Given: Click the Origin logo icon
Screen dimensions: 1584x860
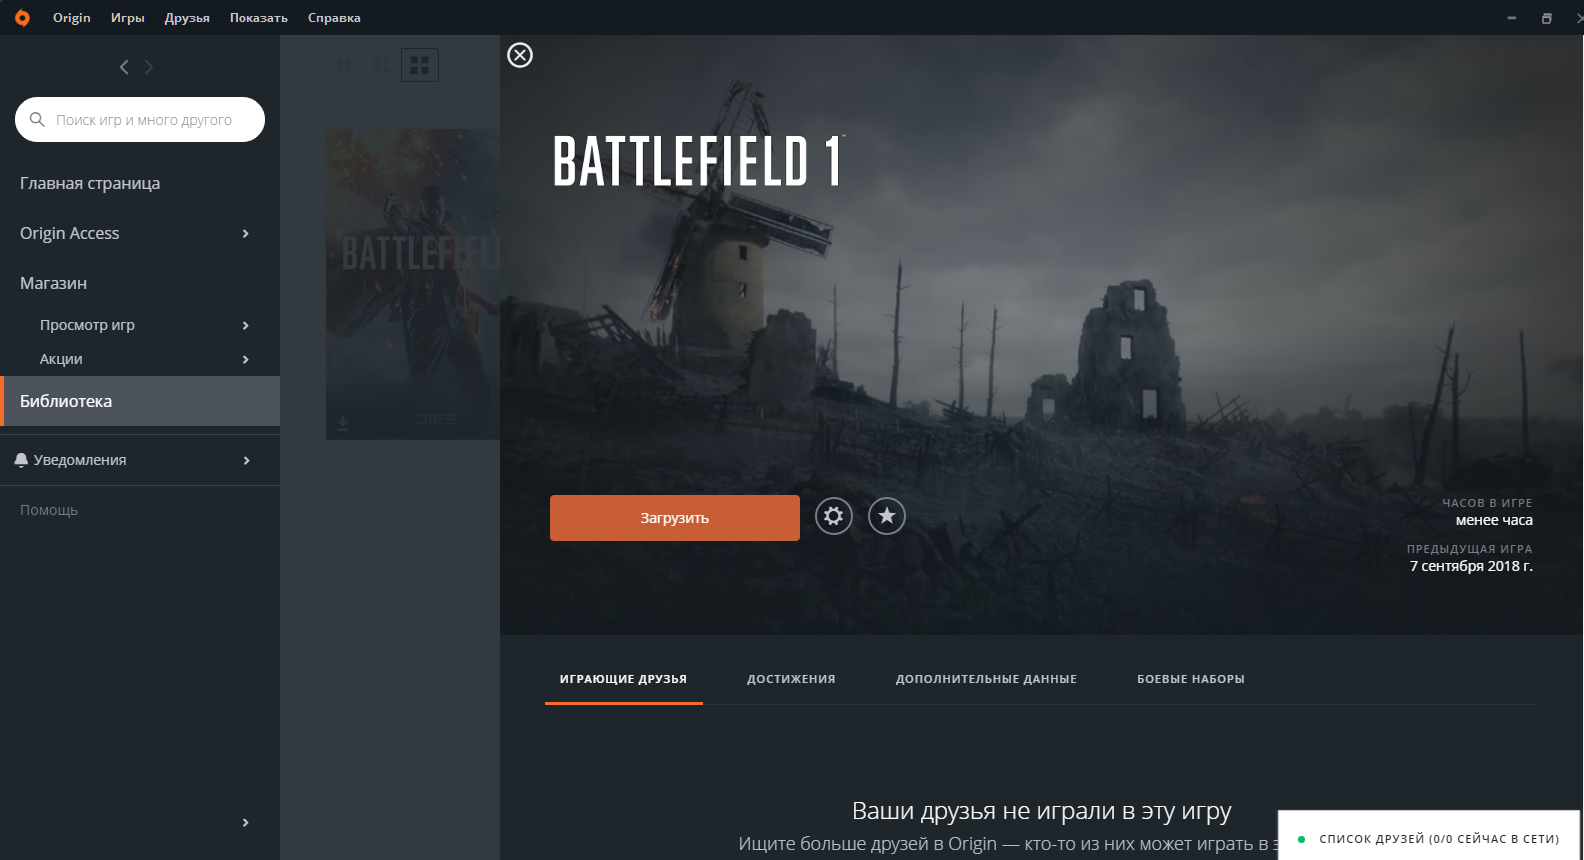Looking at the screenshot, I should [x=22, y=18].
